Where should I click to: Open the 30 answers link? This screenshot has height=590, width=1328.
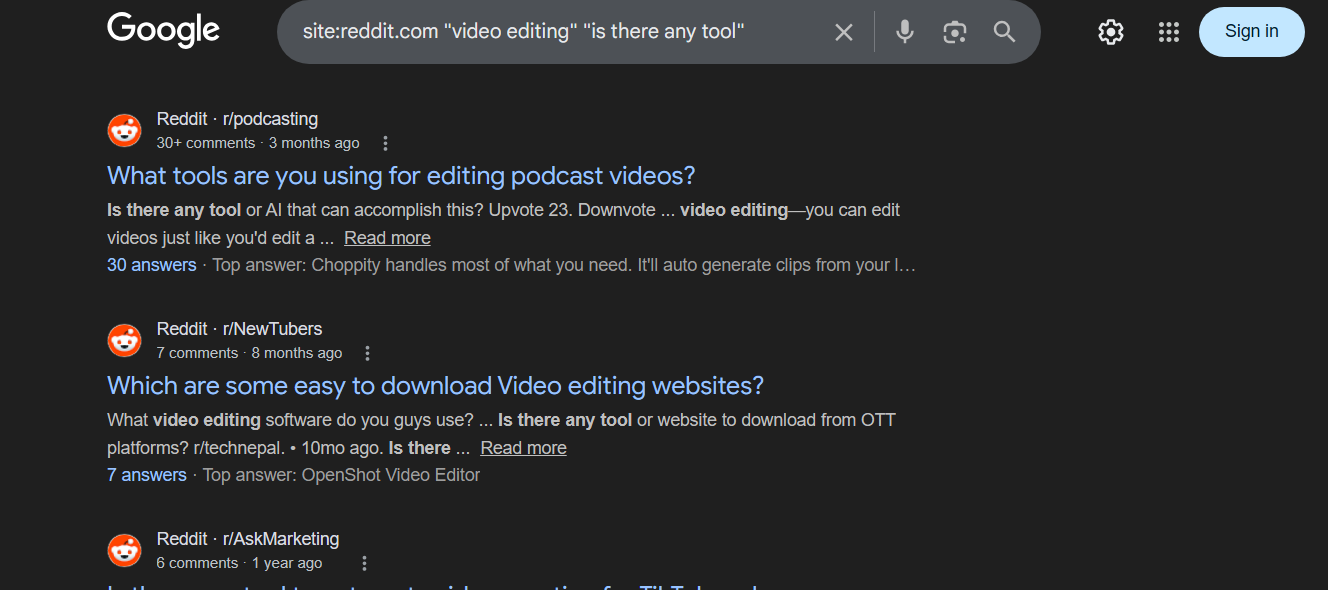152,265
